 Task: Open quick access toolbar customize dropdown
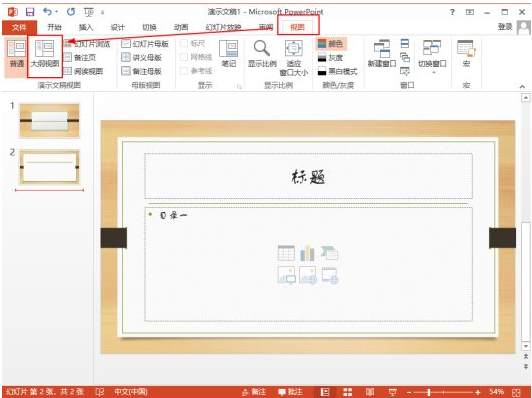102,13
